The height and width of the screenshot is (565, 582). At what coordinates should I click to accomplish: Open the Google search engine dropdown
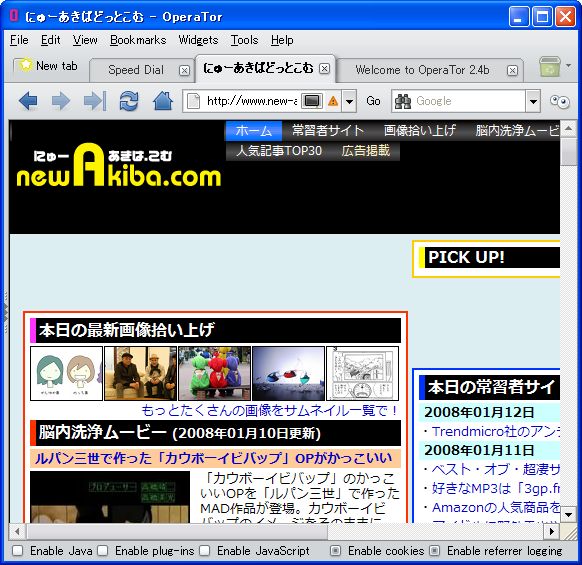[533, 101]
